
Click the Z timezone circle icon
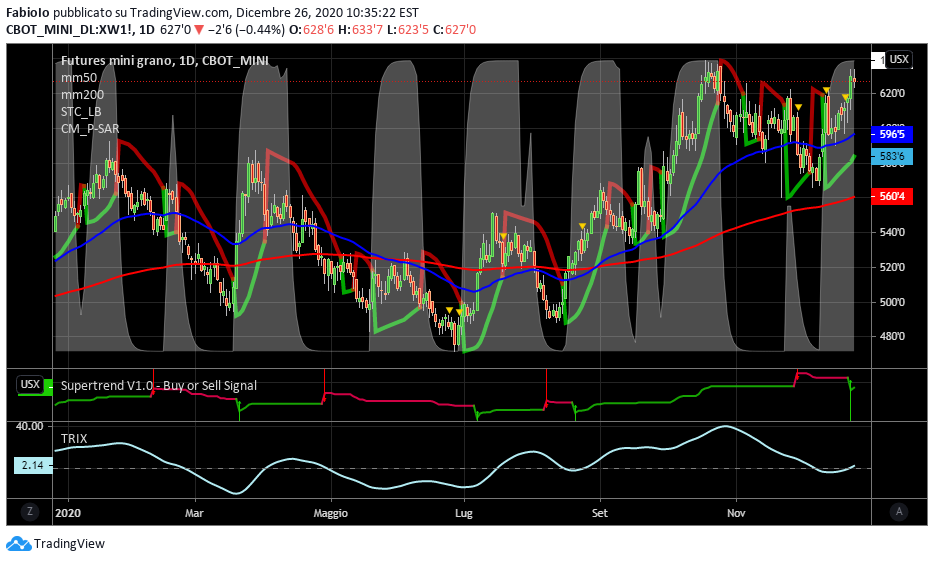[31, 511]
